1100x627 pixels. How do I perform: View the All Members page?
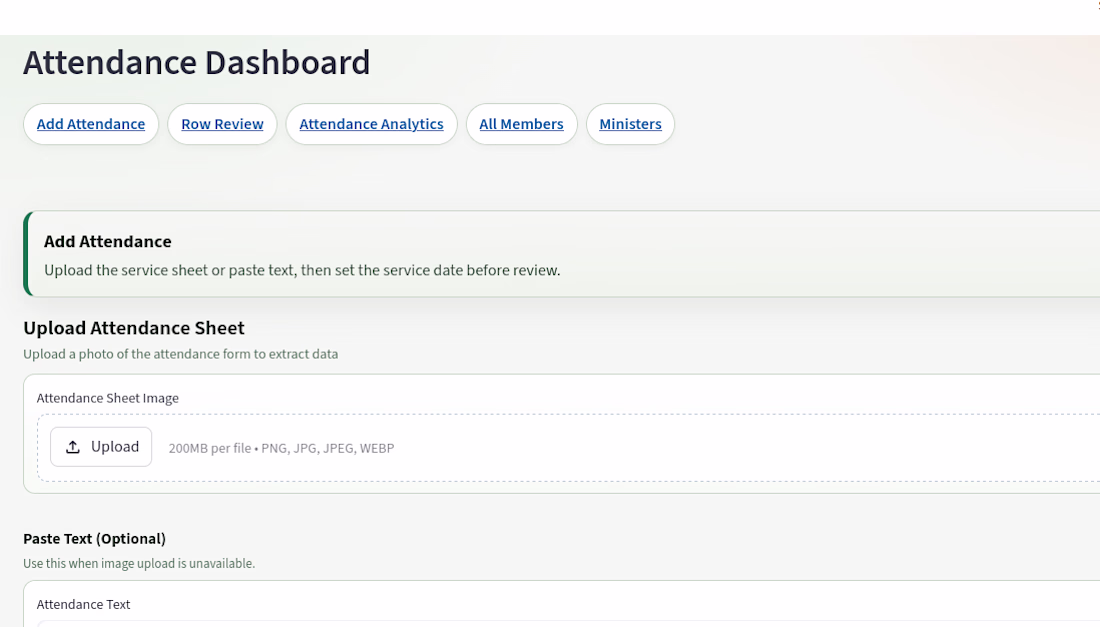(x=521, y=124)
